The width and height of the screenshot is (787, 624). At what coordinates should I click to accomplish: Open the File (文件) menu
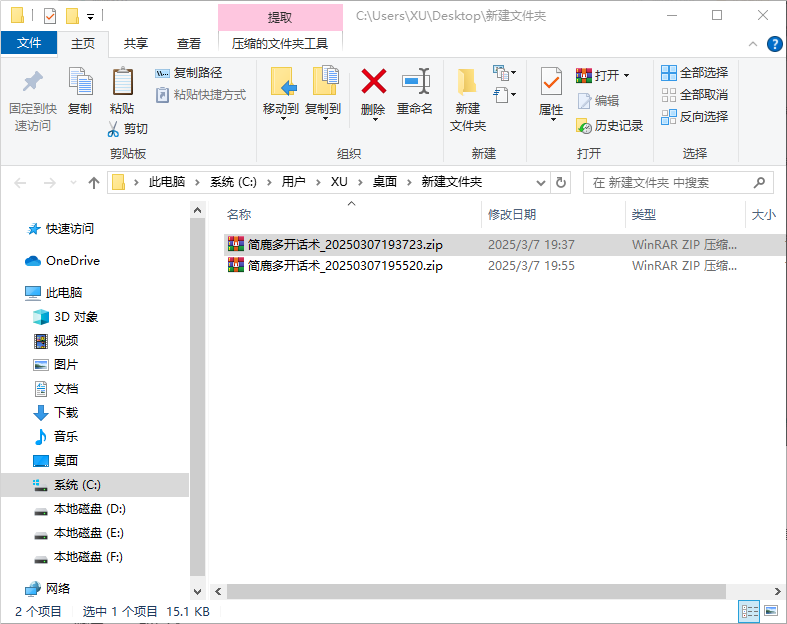[x=29, y=43]
